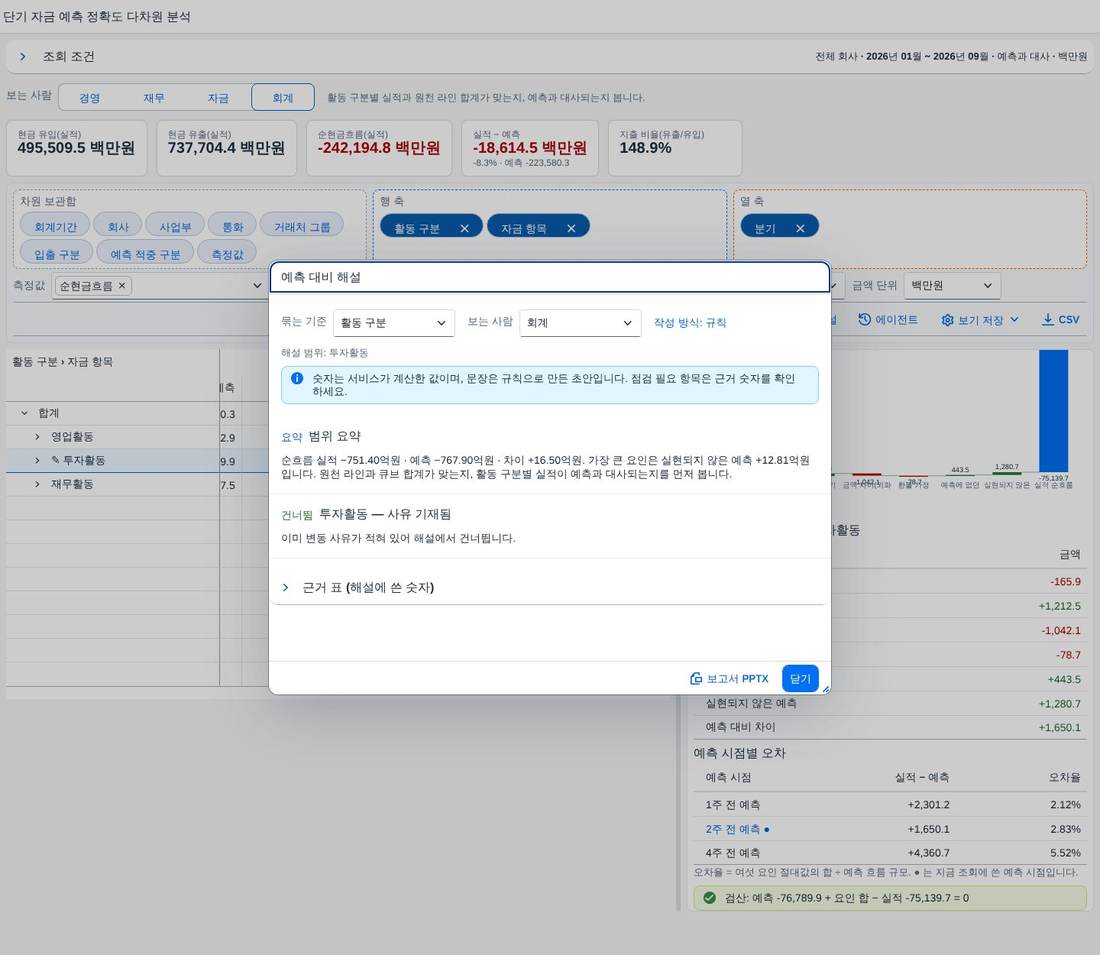Click the 측정값 dimension chip
Image resolution: width=1100 pixels, height=955 pixels.
coord(227,254)
